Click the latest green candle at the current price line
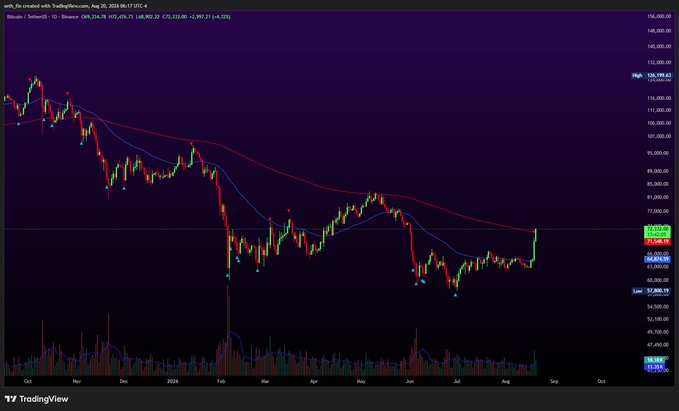The height and width of the screenshot is (411, 679). point(536,234)
